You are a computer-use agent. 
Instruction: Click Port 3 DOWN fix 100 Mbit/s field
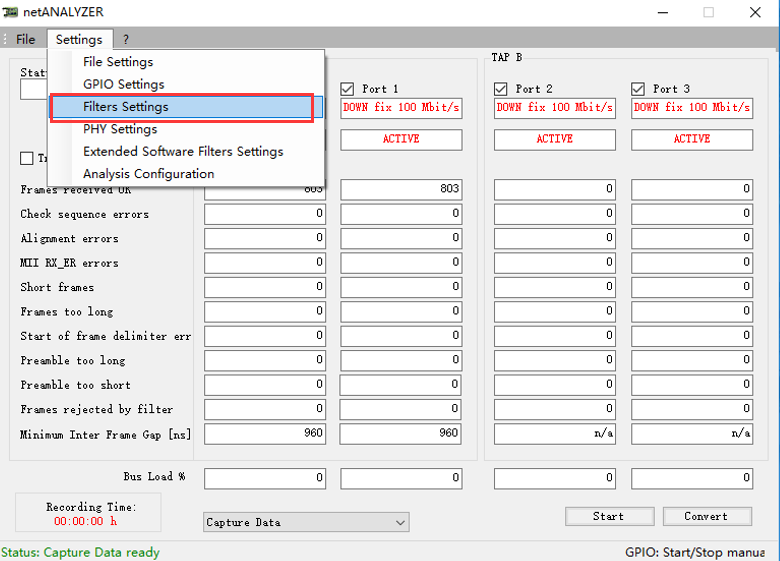click(692, 108)
